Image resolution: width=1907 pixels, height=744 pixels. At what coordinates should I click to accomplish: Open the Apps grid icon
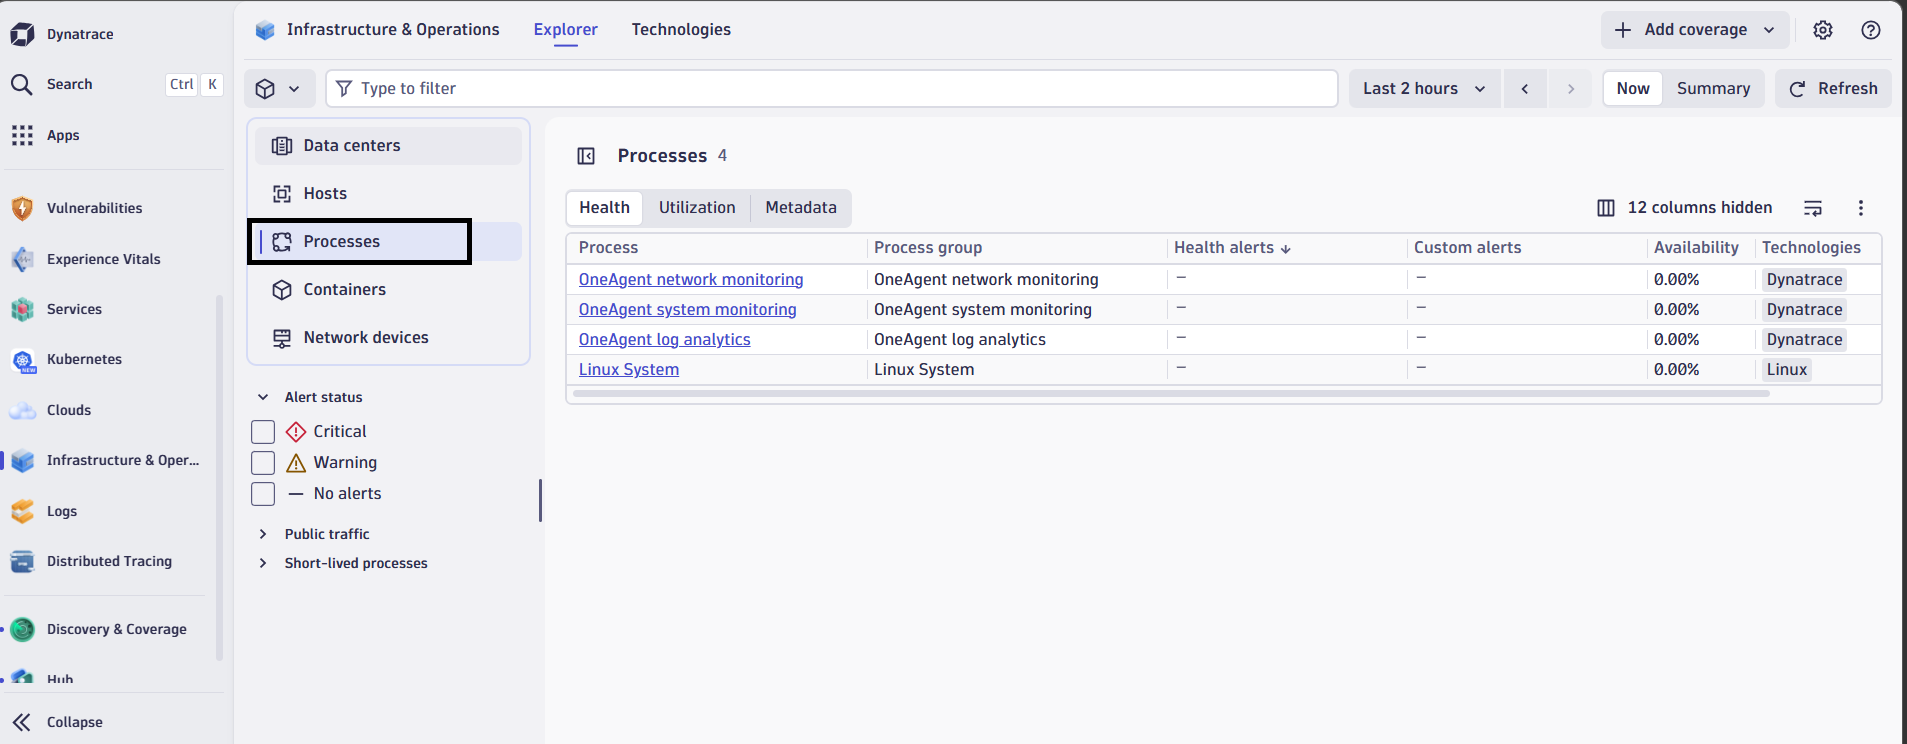(22, 135)
